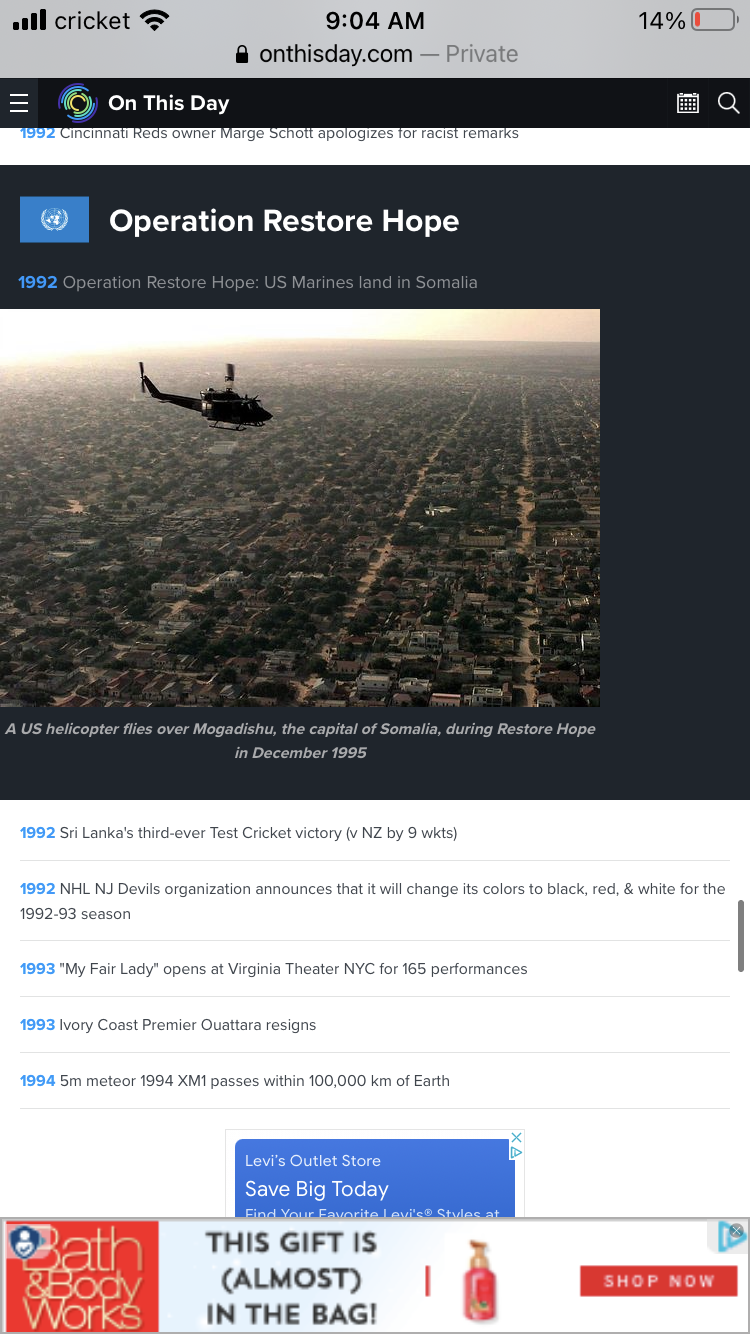Tap the Save Big Today ad text

click(317, 1189)
